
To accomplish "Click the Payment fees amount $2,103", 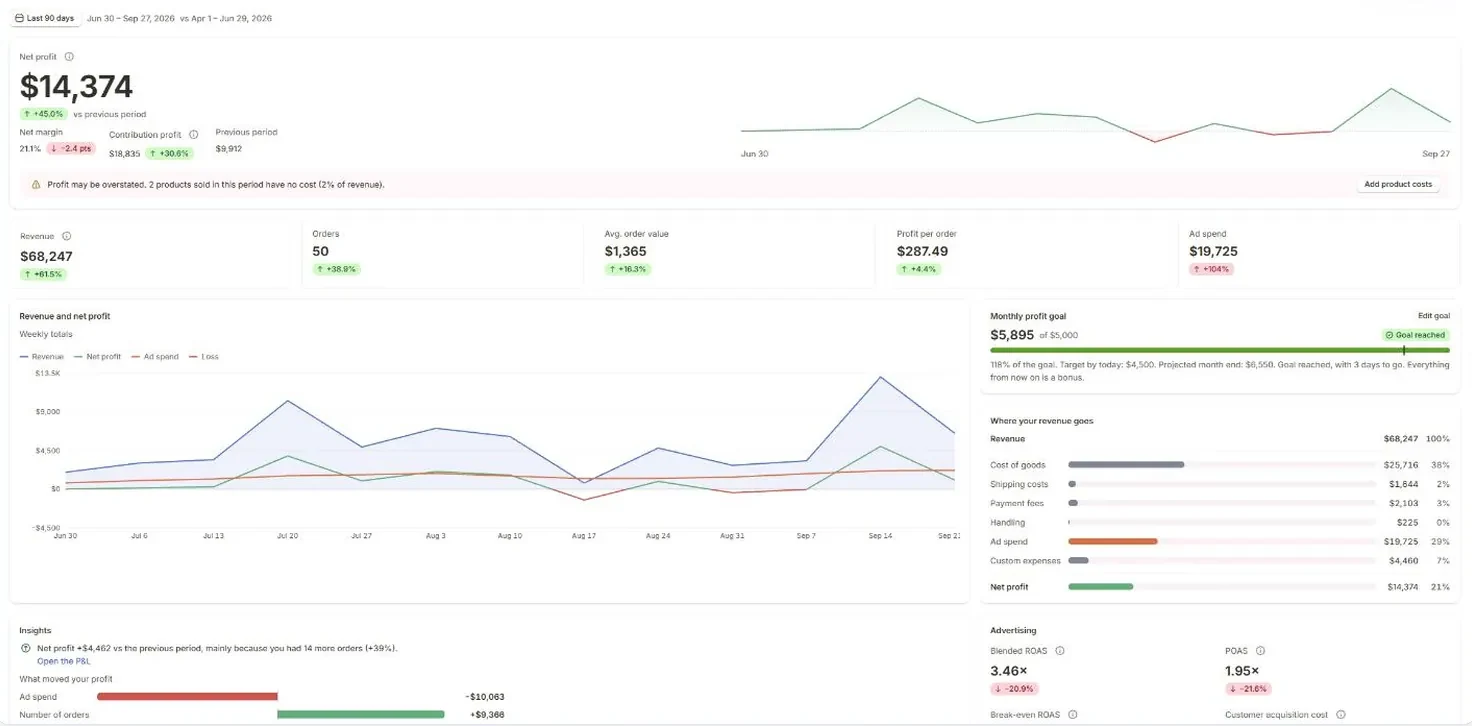I will (x=1404, y=503).
